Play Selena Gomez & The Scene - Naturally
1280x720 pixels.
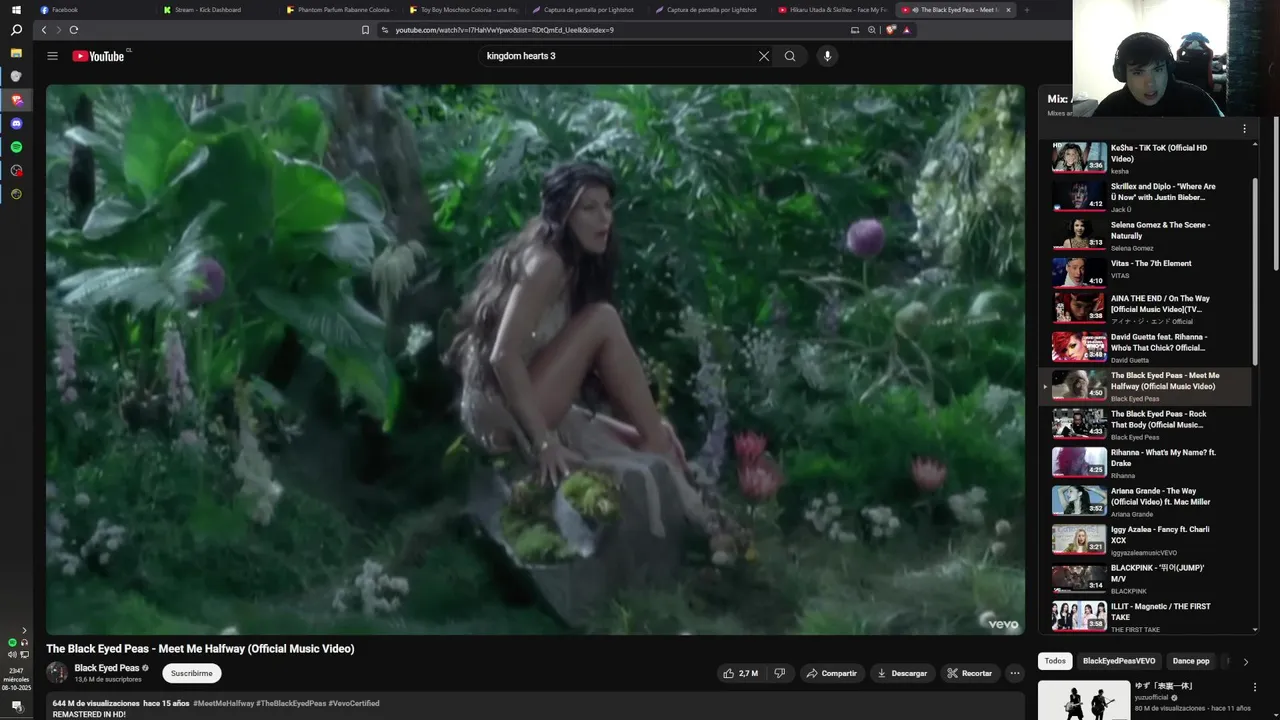tap(1145, 235)
